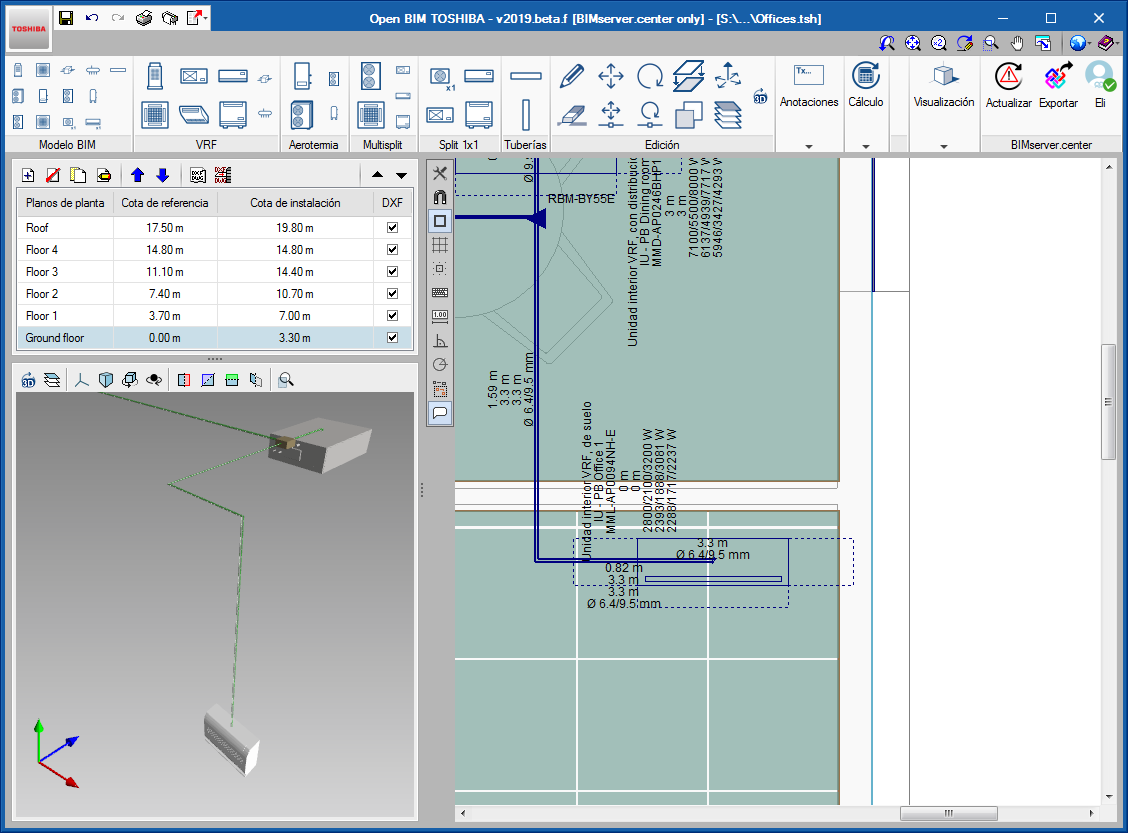Viewport: 1128px width, 833px height.
Task: Toggle DXF checkbox for Roof
Action: (x=392, y=227)
